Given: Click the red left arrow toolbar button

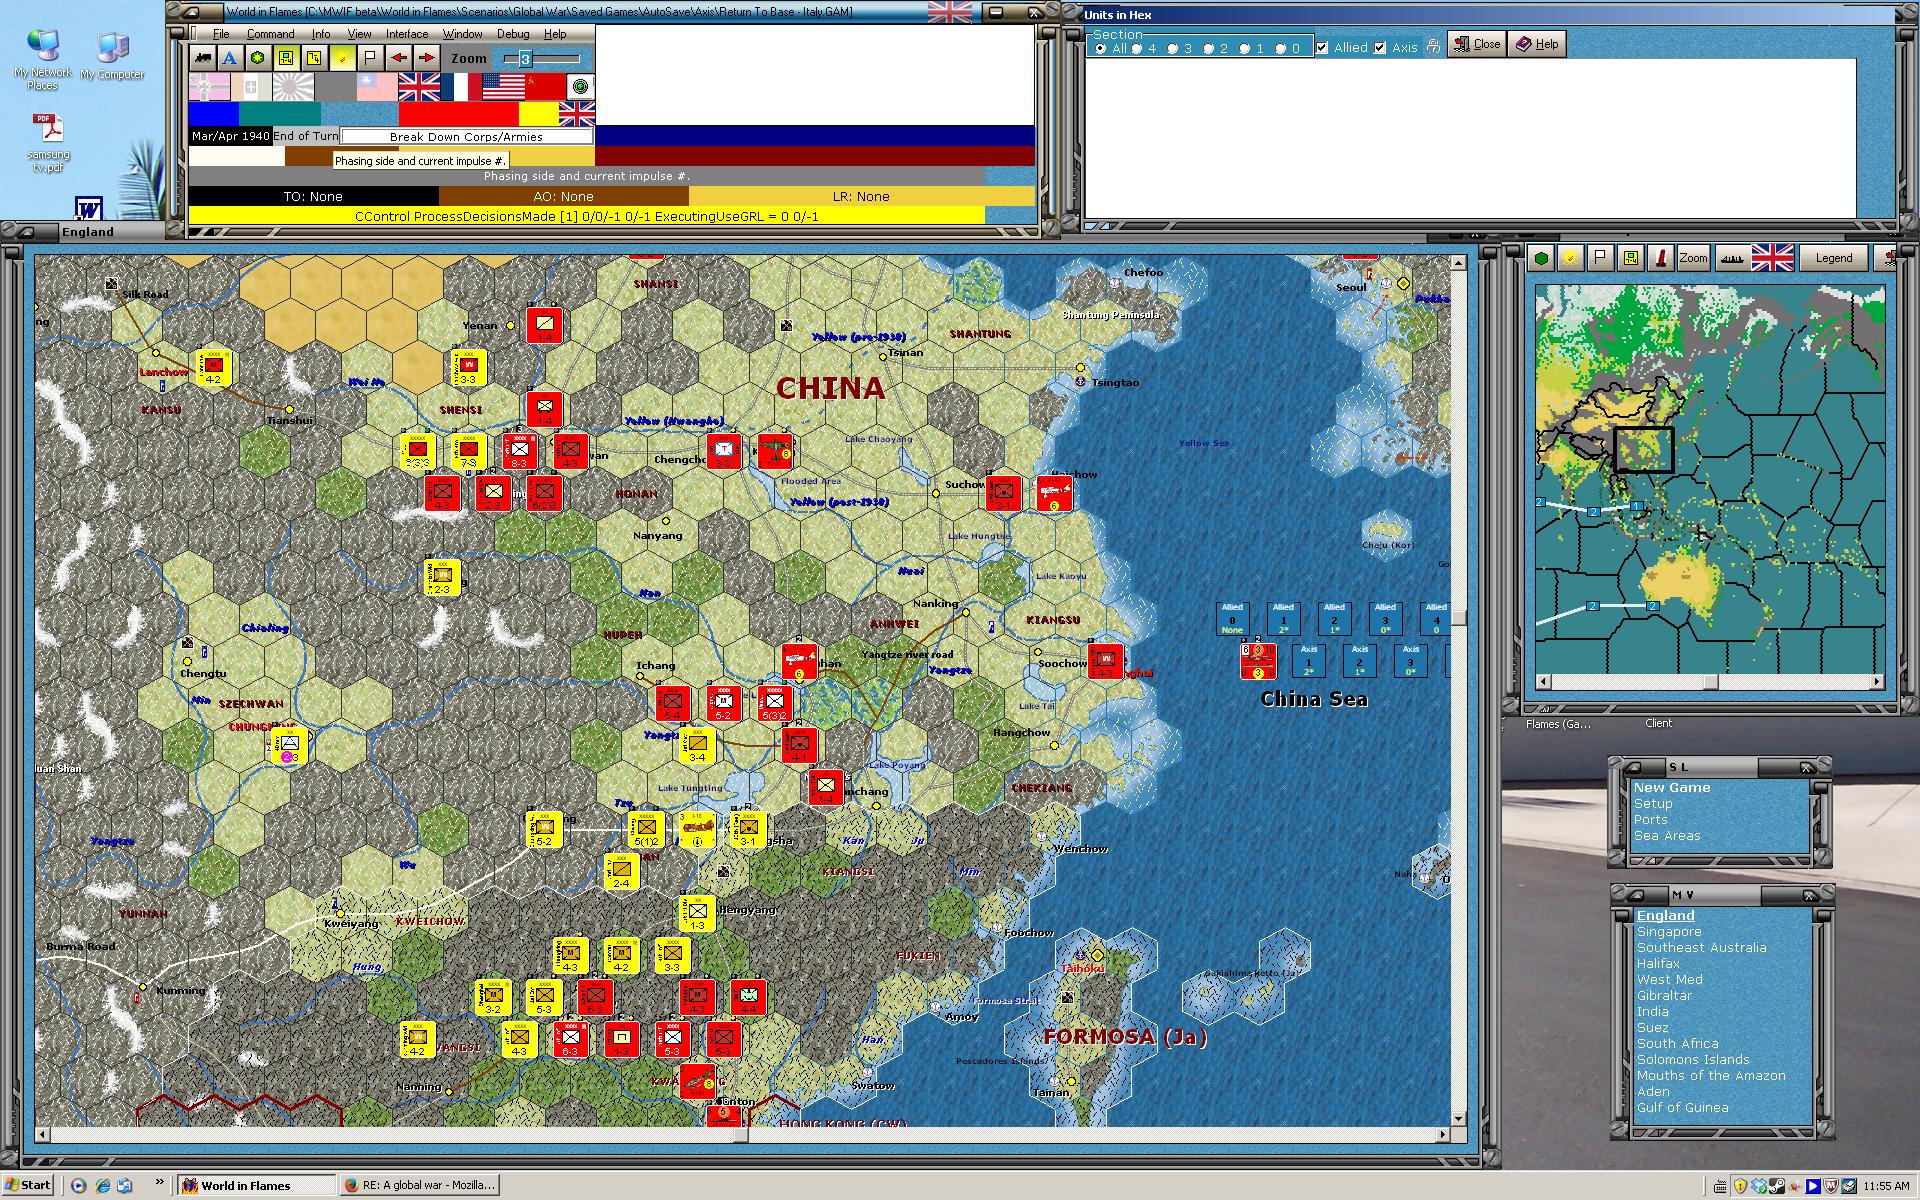Looking at the screenshot, I should 398,58.
